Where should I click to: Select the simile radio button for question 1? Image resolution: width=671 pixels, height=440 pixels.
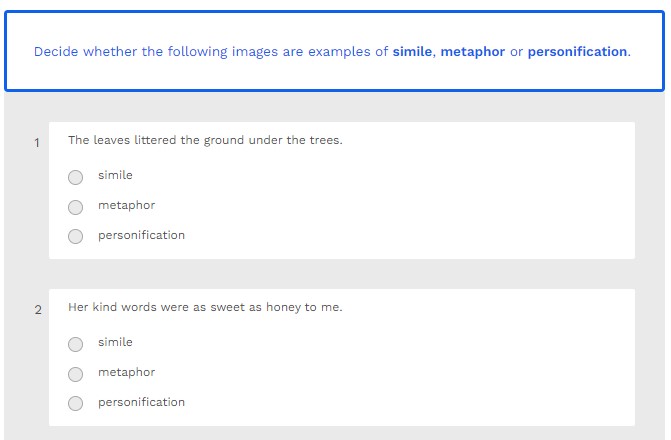click(76, 177)
